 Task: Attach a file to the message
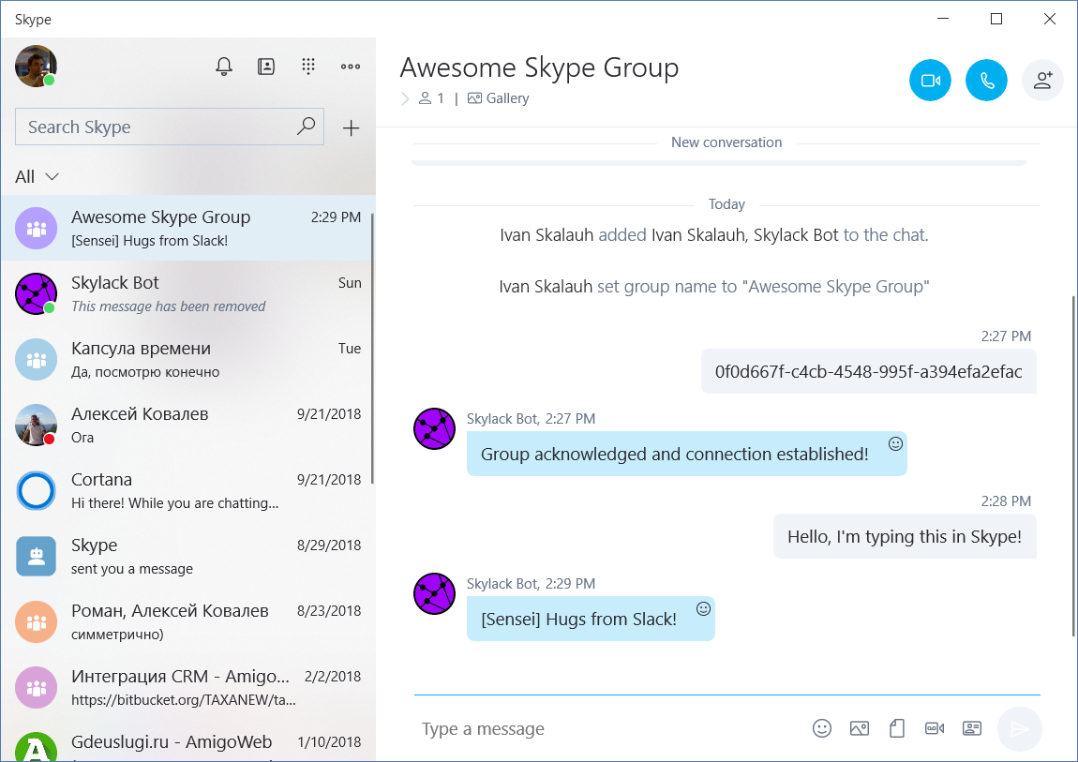[896, 728]
